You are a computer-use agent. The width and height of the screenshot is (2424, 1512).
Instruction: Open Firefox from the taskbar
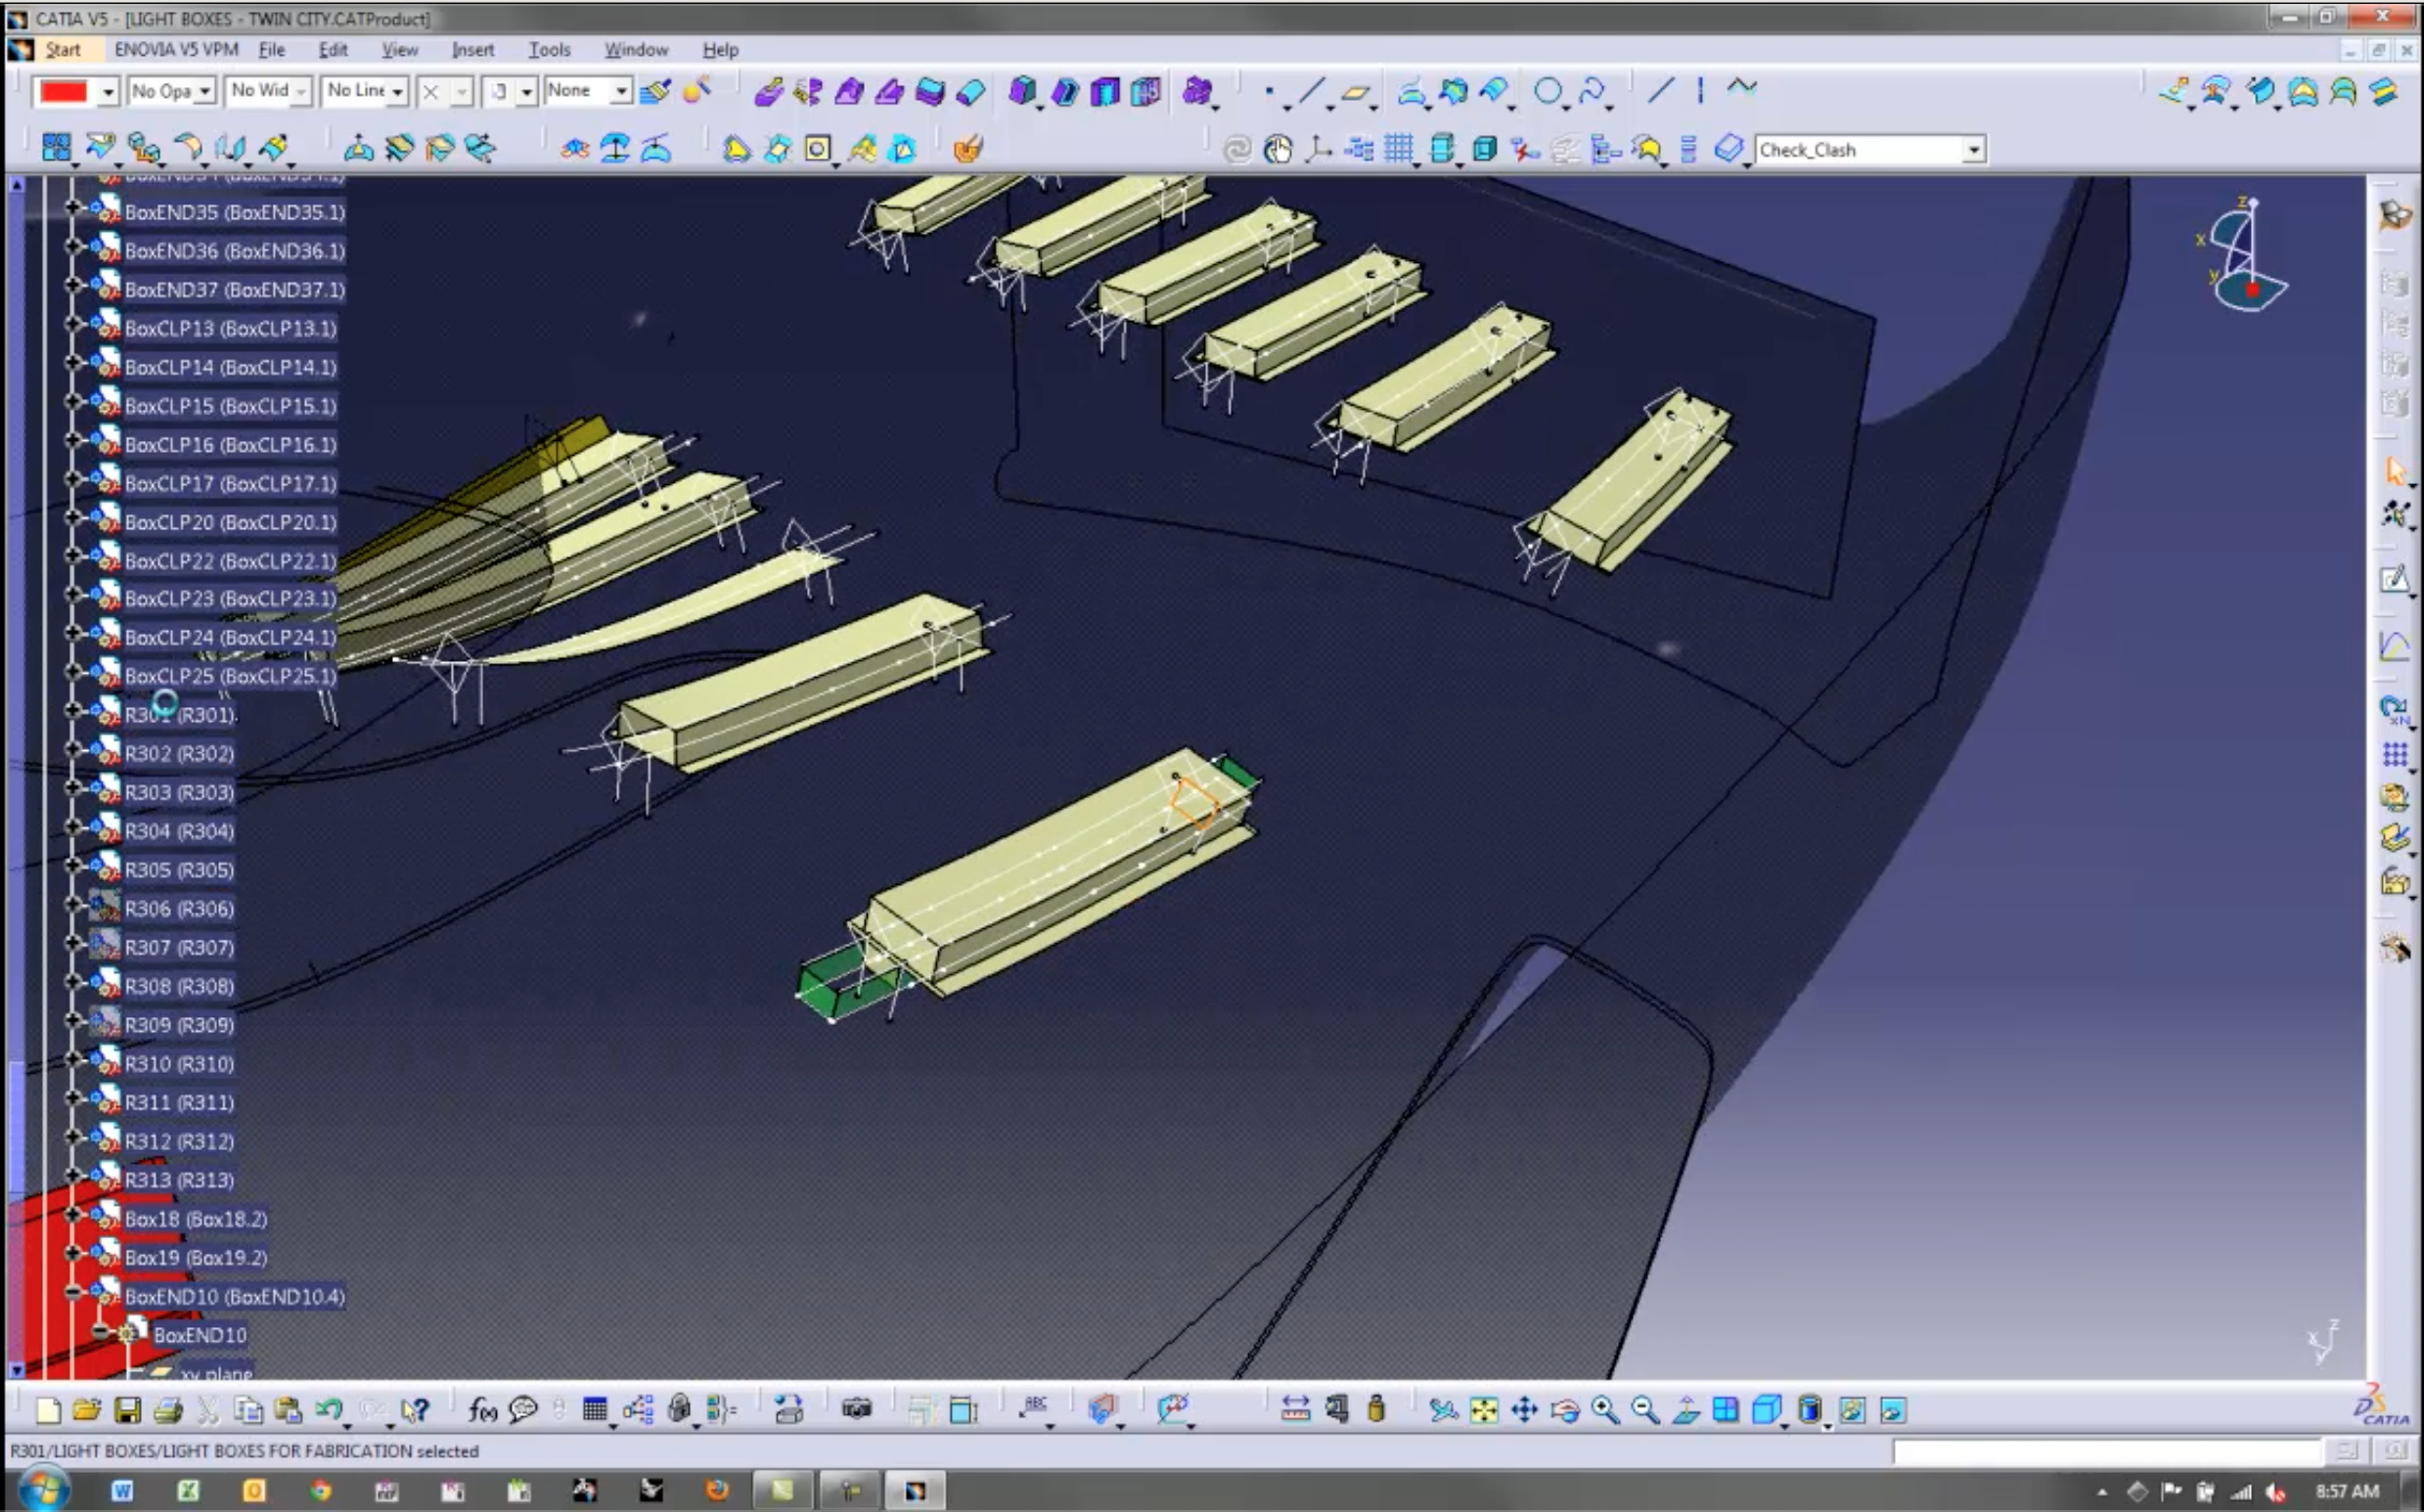point(716,1491)
